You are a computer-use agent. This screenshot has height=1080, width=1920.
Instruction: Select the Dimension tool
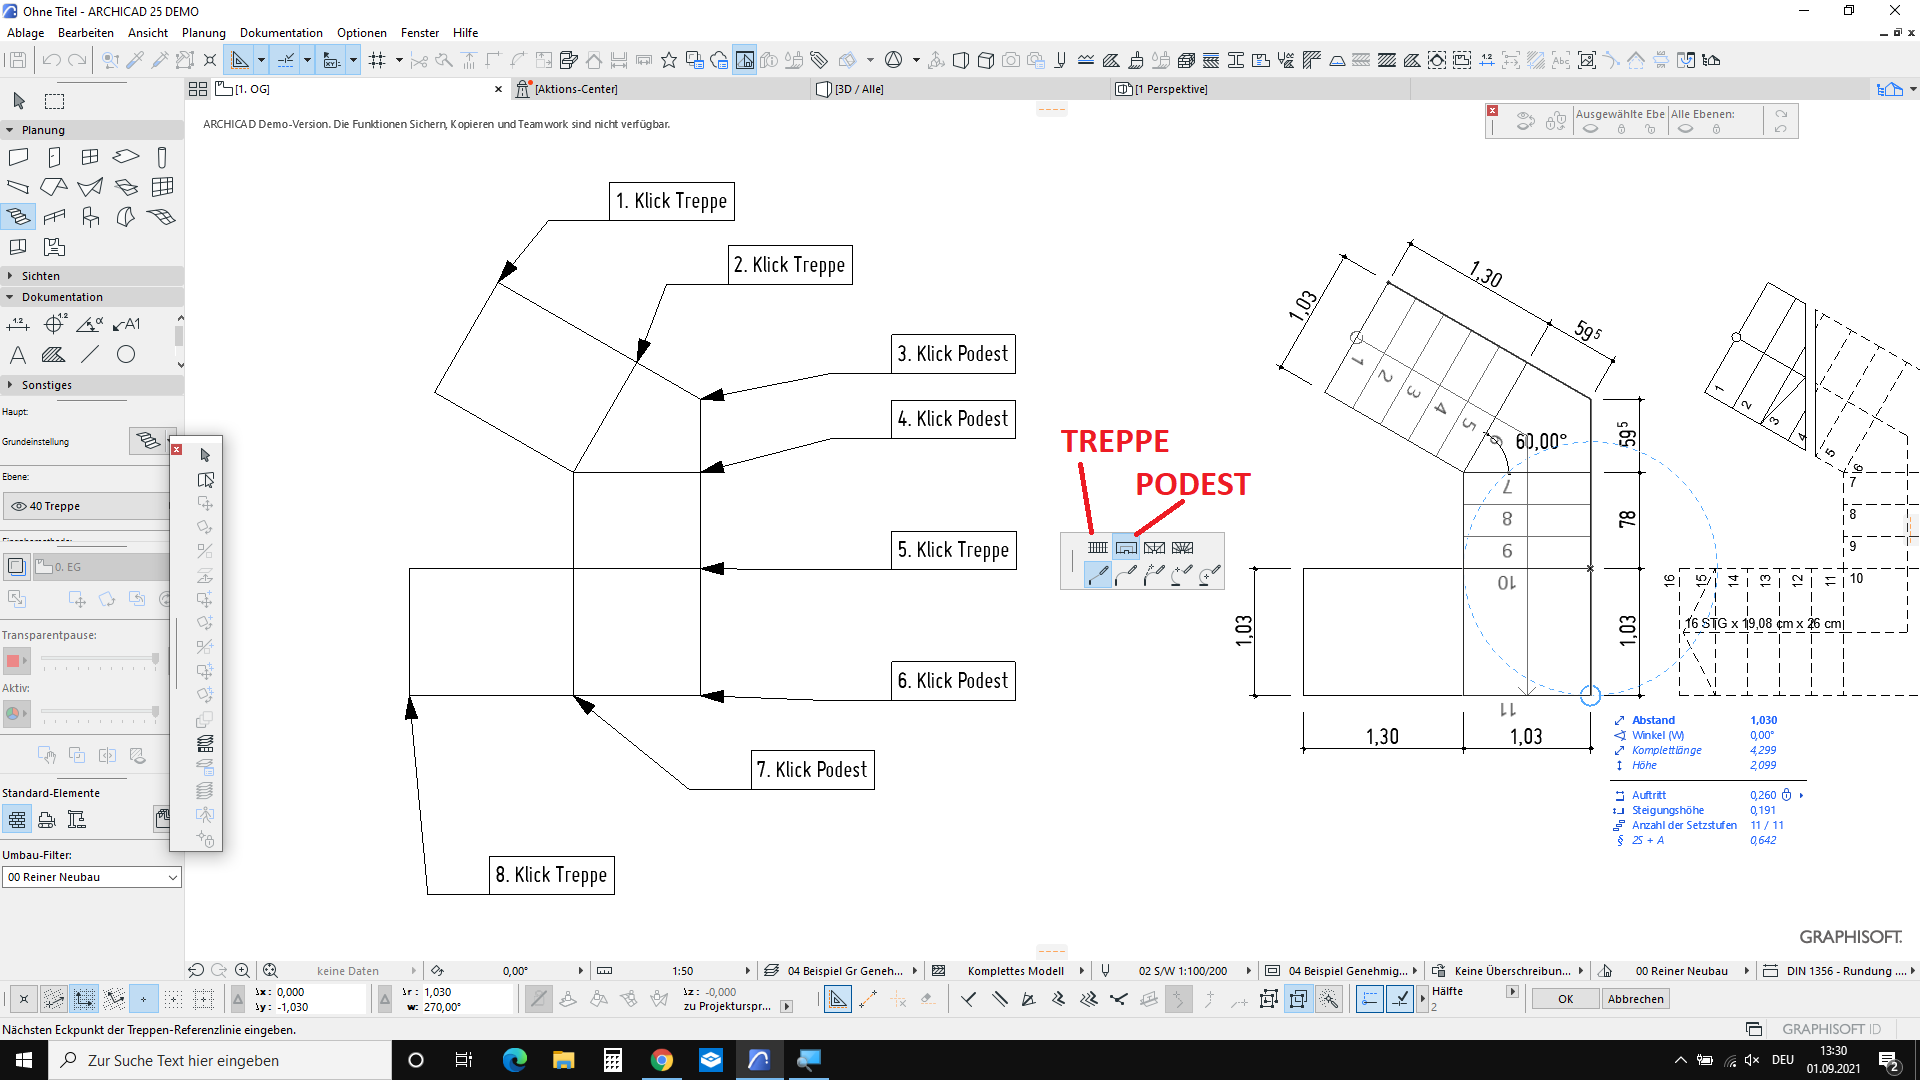pos(18,324)
